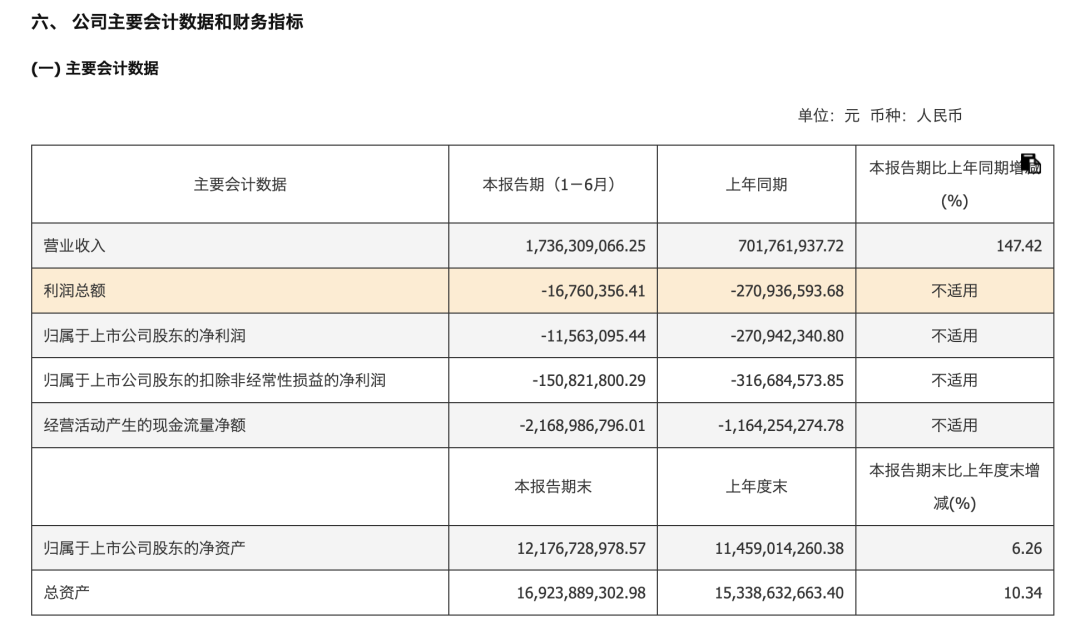The image size is (1080, 644).
Task: Click 不适用 in the 现金流量净额 row
Action: 955,425
